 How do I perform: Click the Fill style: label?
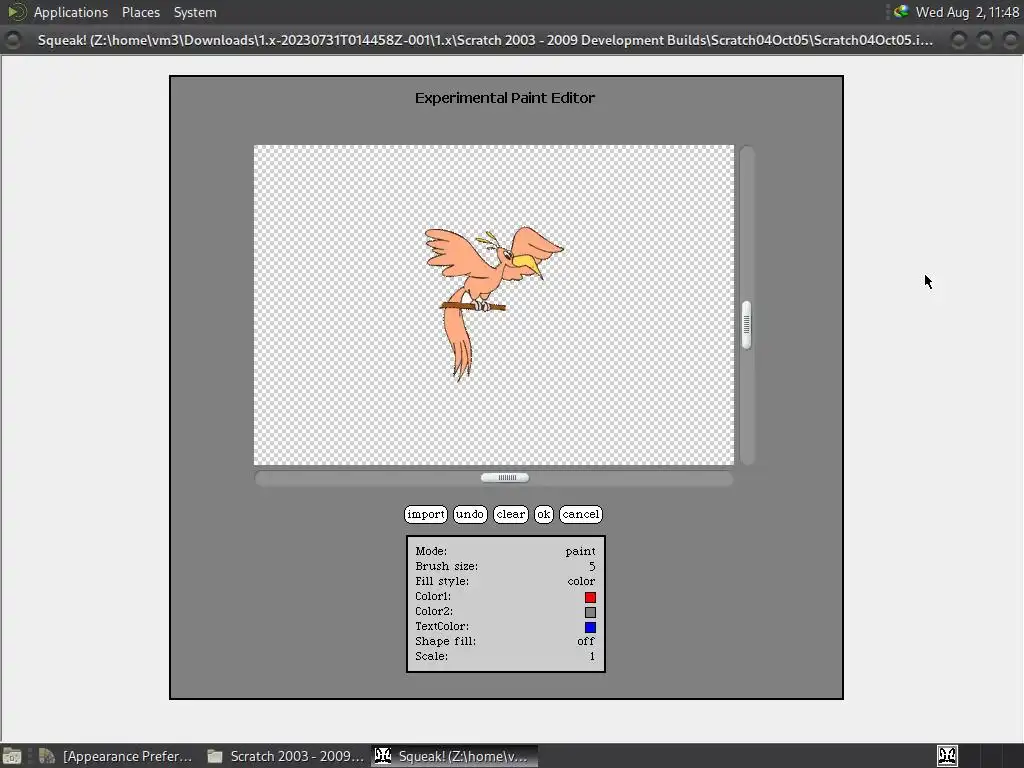coord(442,581)
